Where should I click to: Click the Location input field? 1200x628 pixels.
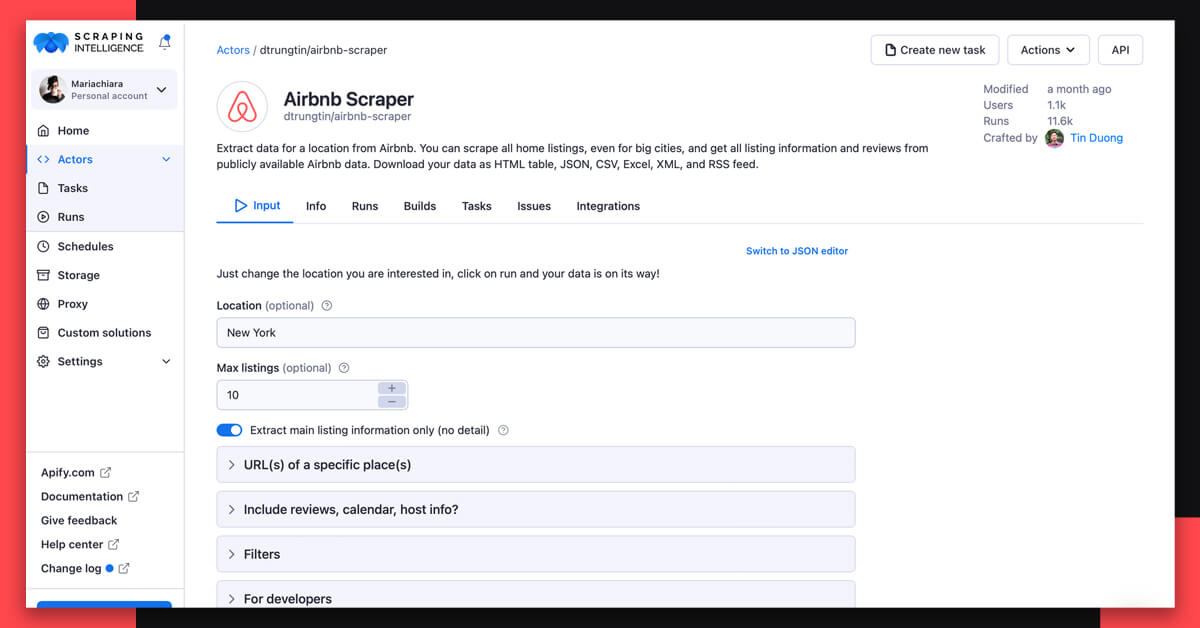coord(535,333)
